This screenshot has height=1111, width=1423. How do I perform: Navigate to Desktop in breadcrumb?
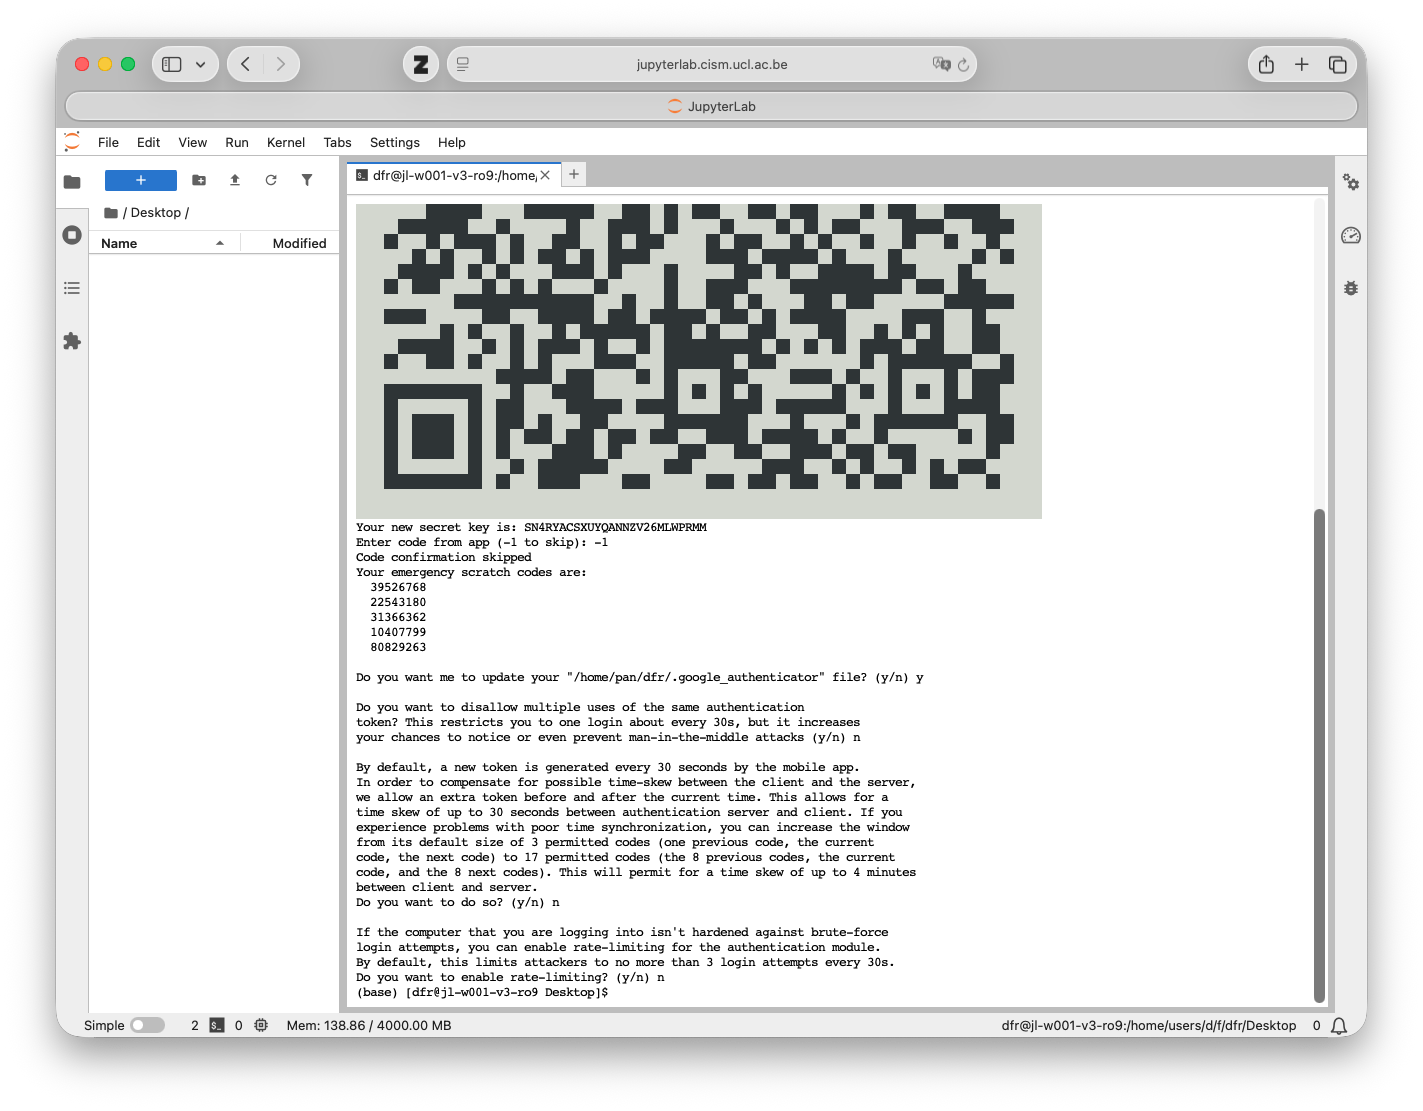156,213
